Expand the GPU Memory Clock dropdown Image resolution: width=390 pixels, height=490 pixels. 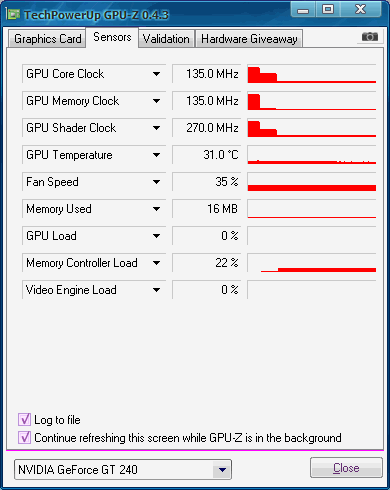pyautogui.click(x=156, y=101)
